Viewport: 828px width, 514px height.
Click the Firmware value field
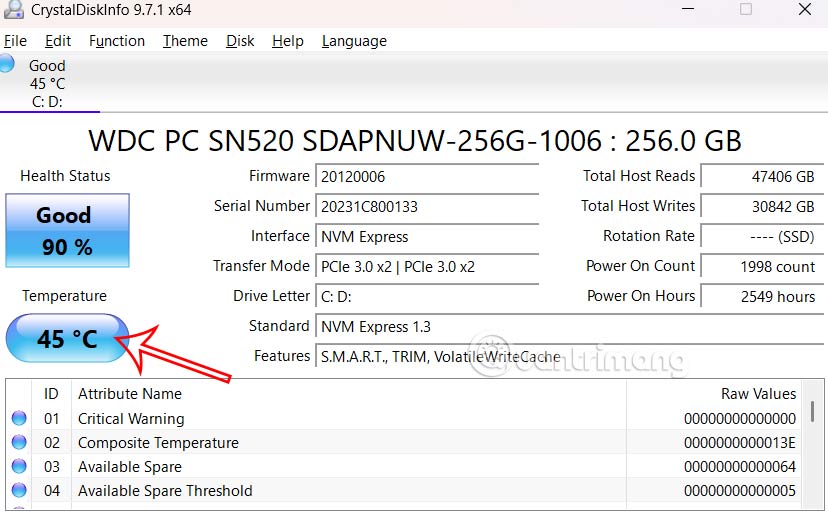click(426, 177)
